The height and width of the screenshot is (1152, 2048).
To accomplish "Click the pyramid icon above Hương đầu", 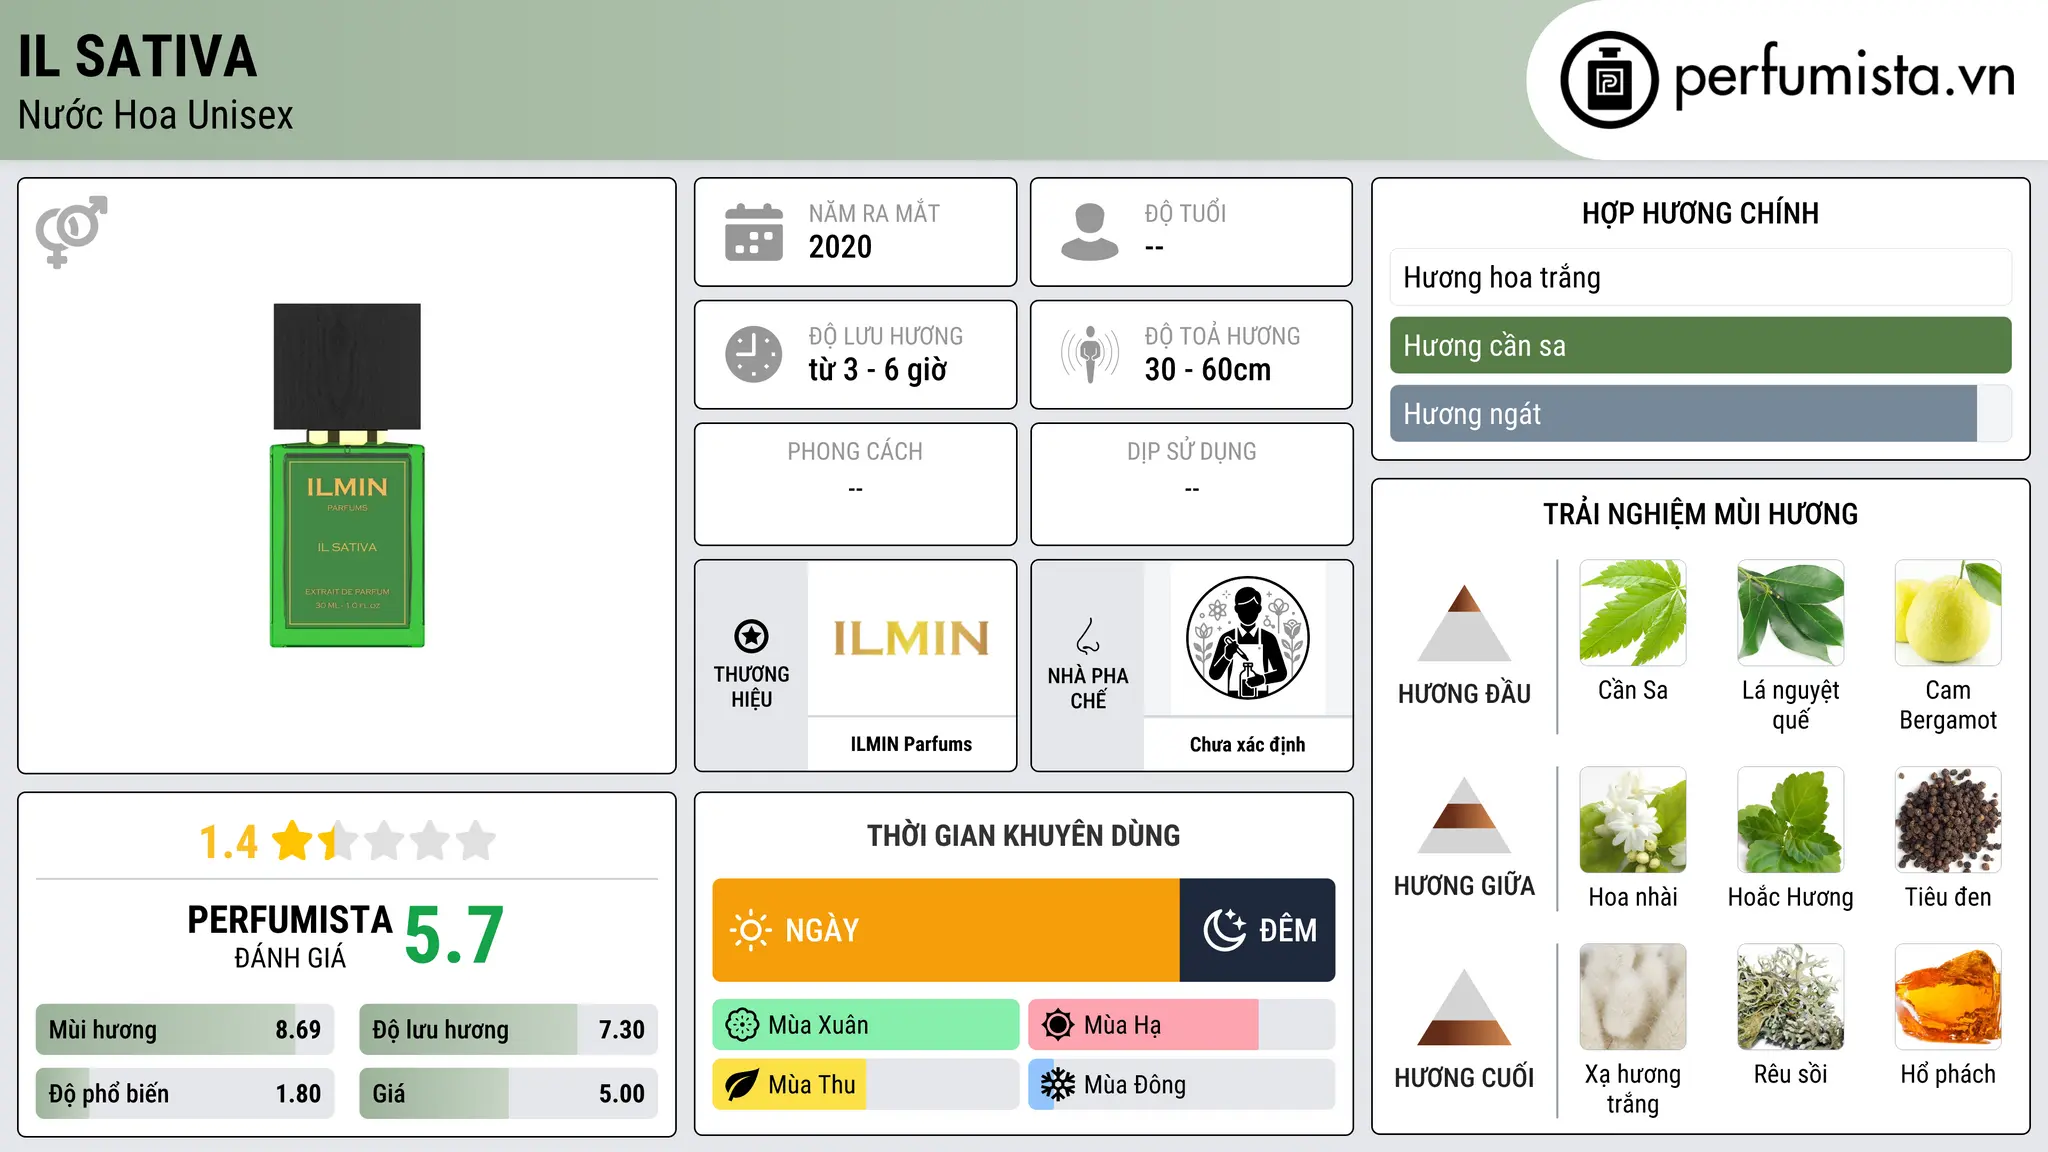I will click(1464, 623).
